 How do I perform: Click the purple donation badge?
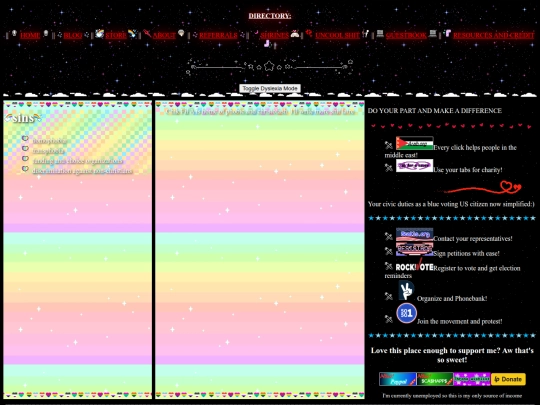point(472,379)
